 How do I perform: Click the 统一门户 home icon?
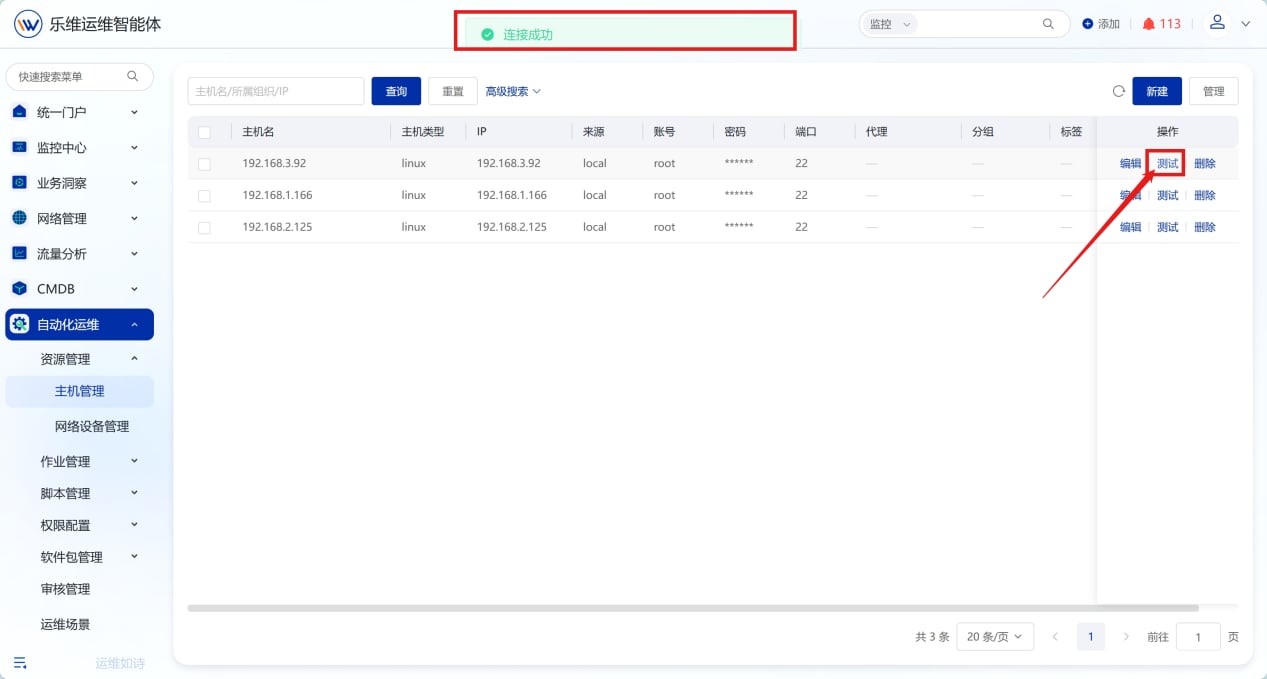(19, 112)
